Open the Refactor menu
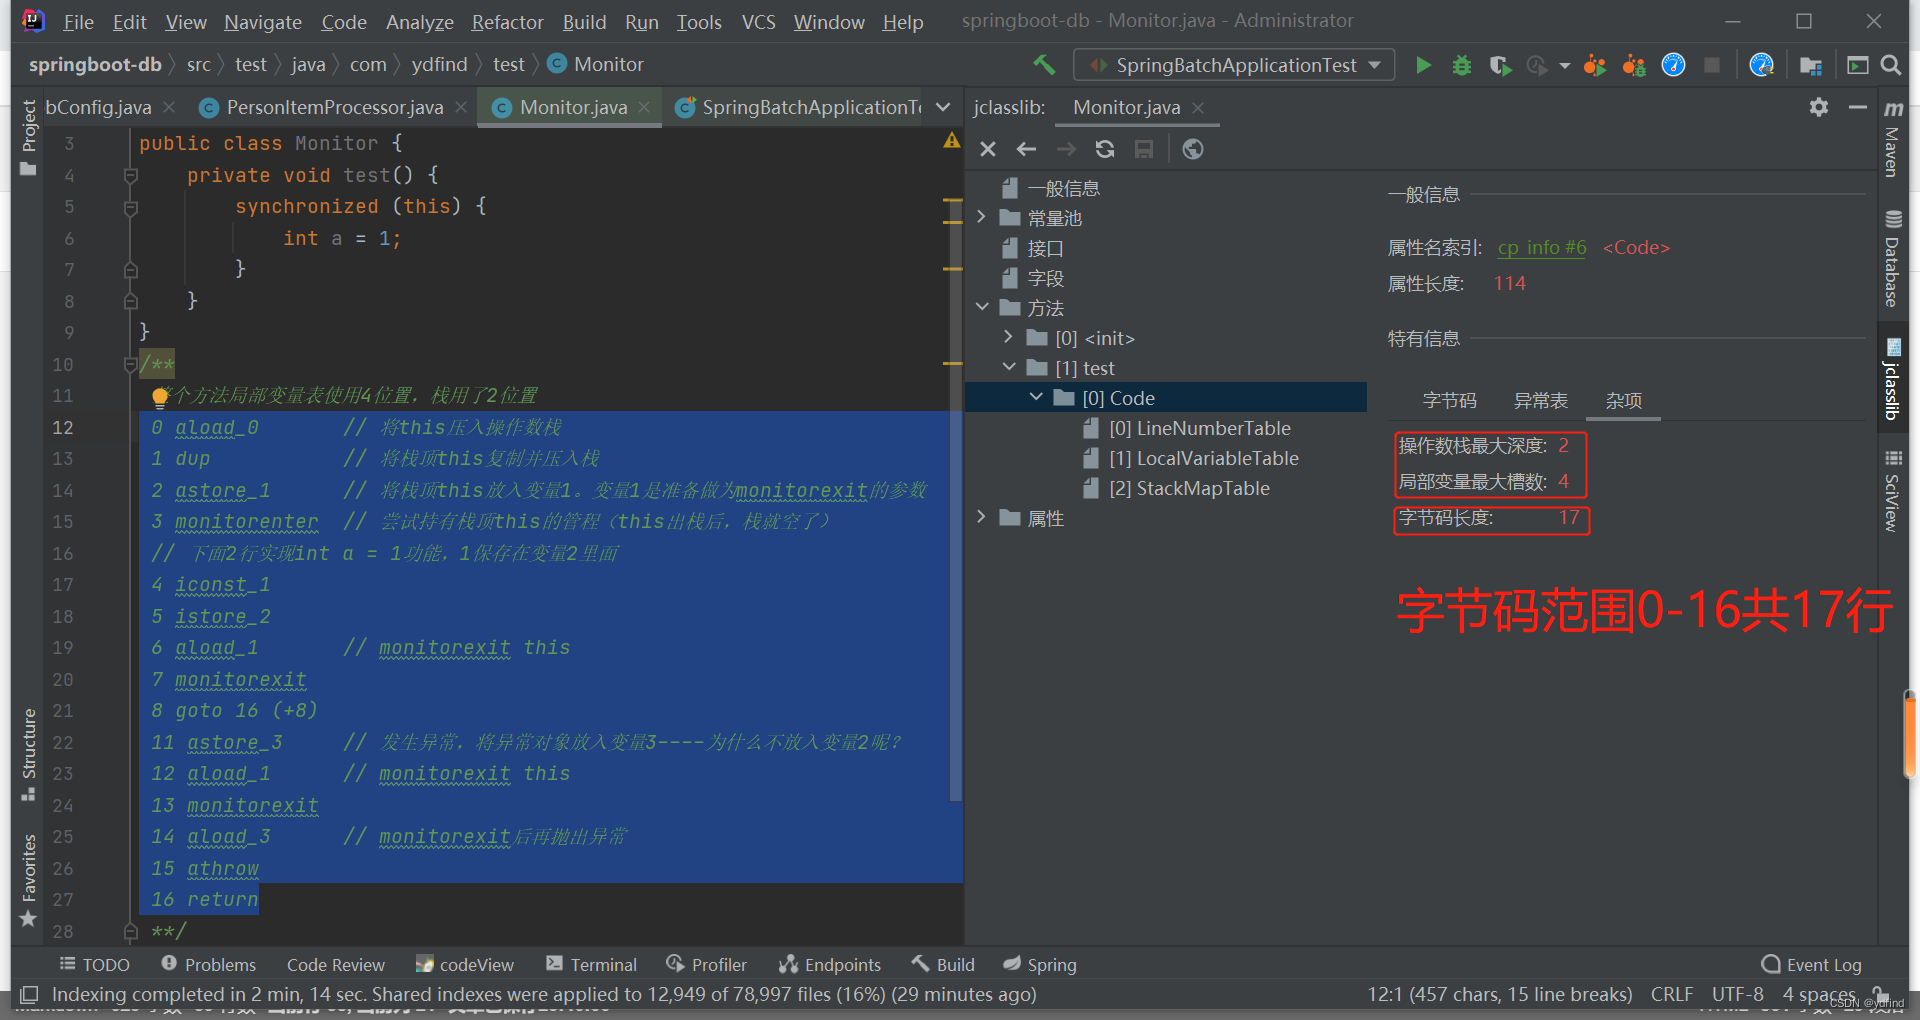 point(507,22)
